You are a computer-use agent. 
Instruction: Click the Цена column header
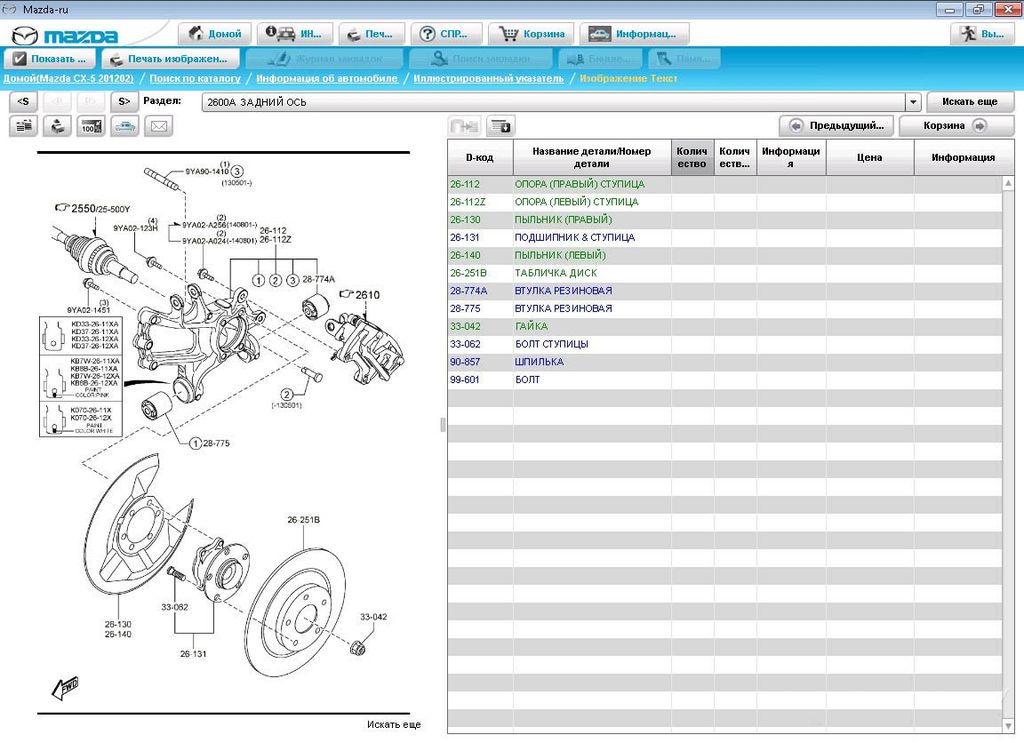tap(869, 157)
